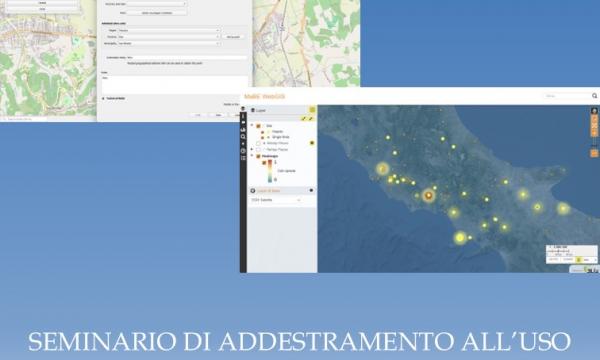Click into the Notes text area

[174, 84]
